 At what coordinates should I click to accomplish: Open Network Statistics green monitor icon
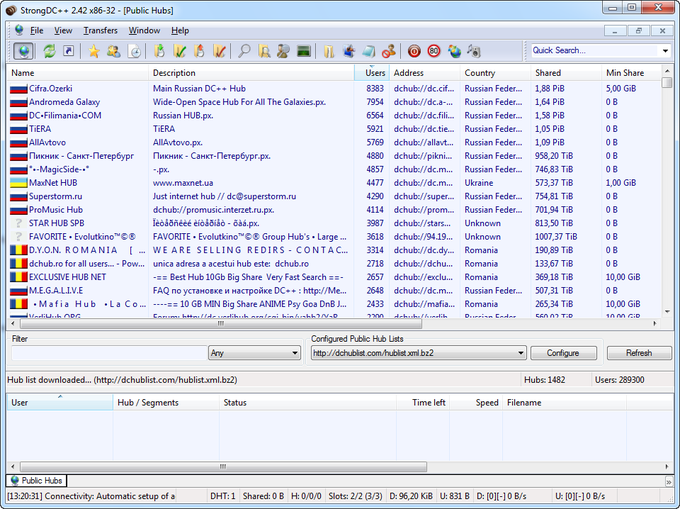[x=304, y=51]
